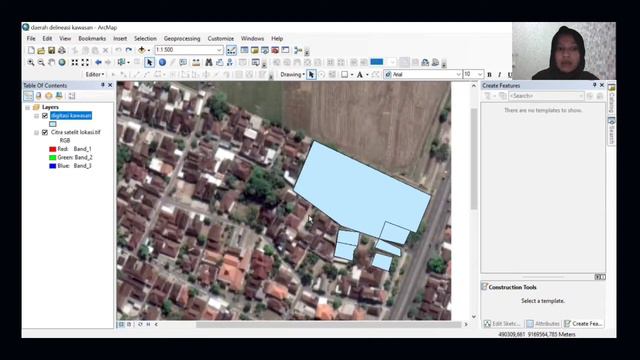
Task: Open the File menu
Action: point(31,38)
